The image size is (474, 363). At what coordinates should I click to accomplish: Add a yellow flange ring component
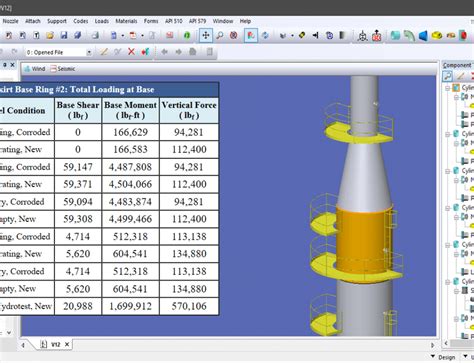pos(437,35)
